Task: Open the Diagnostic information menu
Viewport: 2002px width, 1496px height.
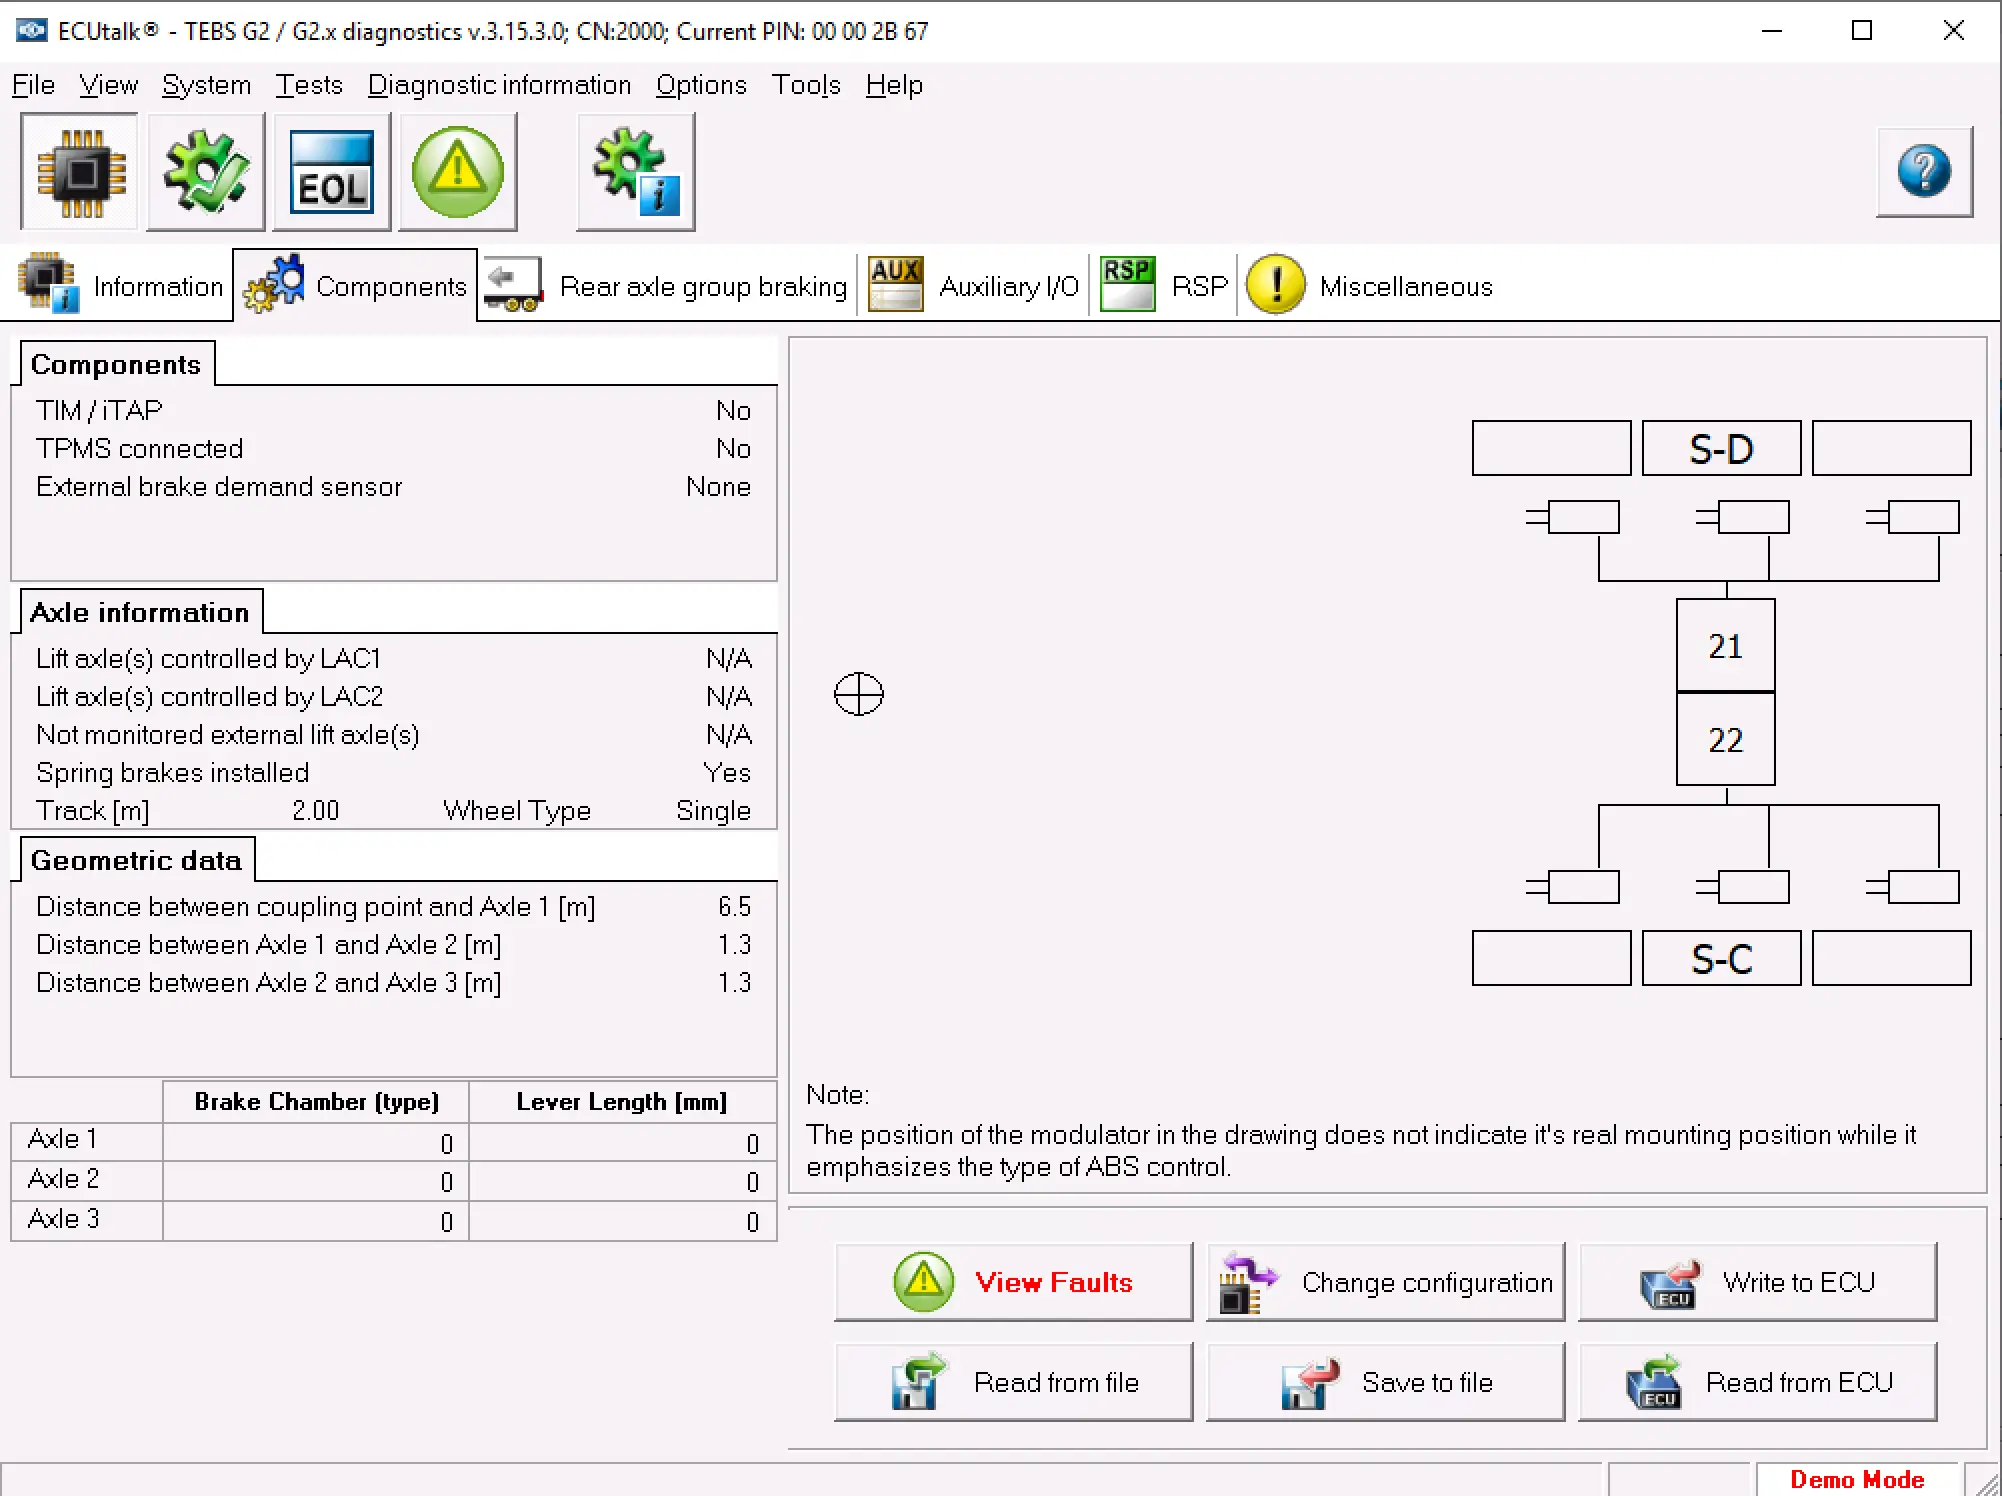Action: [499, 85]
